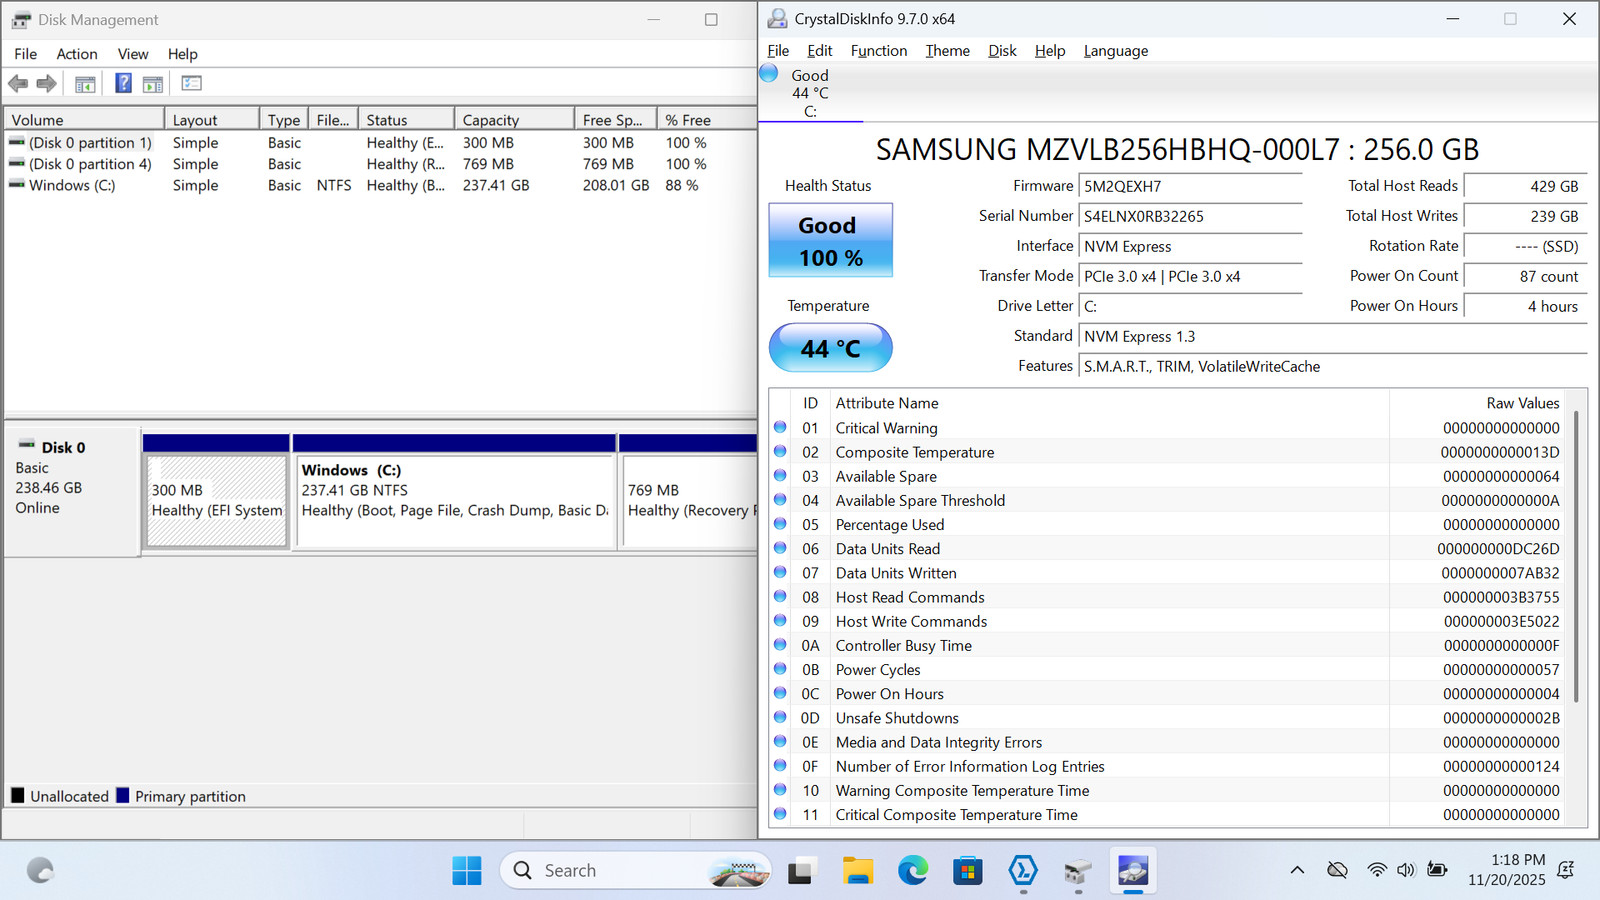This screenshot has height=900, width=1600.
Task: Click the Back arrow in Disk Management toolbar
Action: [x=18, y=84]
